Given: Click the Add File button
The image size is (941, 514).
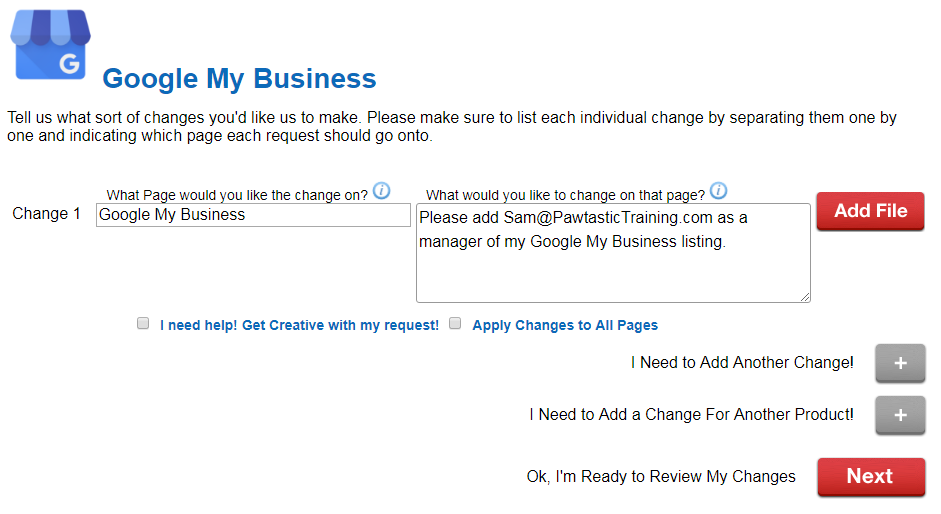Looking at the screenshot, I should pyautogui.click(x=870, y=211).
